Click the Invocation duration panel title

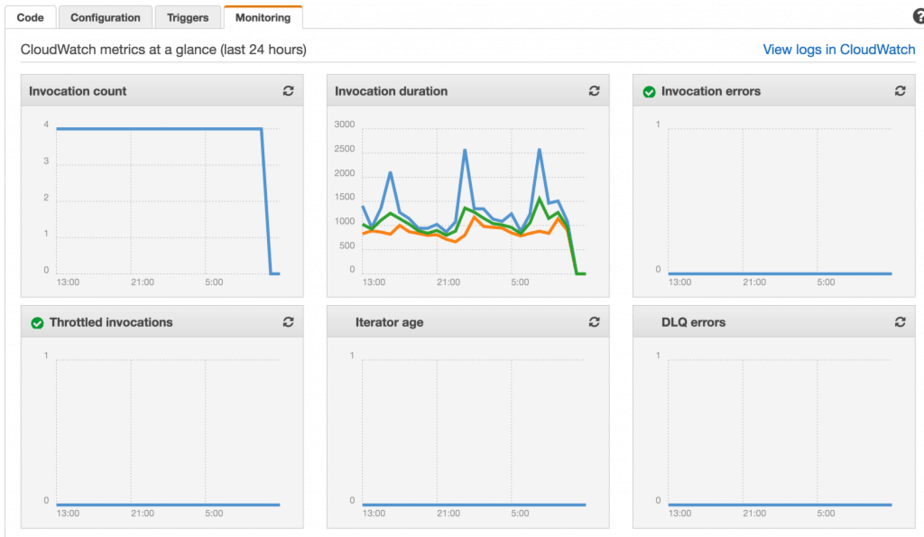click(x=391, y=91)
